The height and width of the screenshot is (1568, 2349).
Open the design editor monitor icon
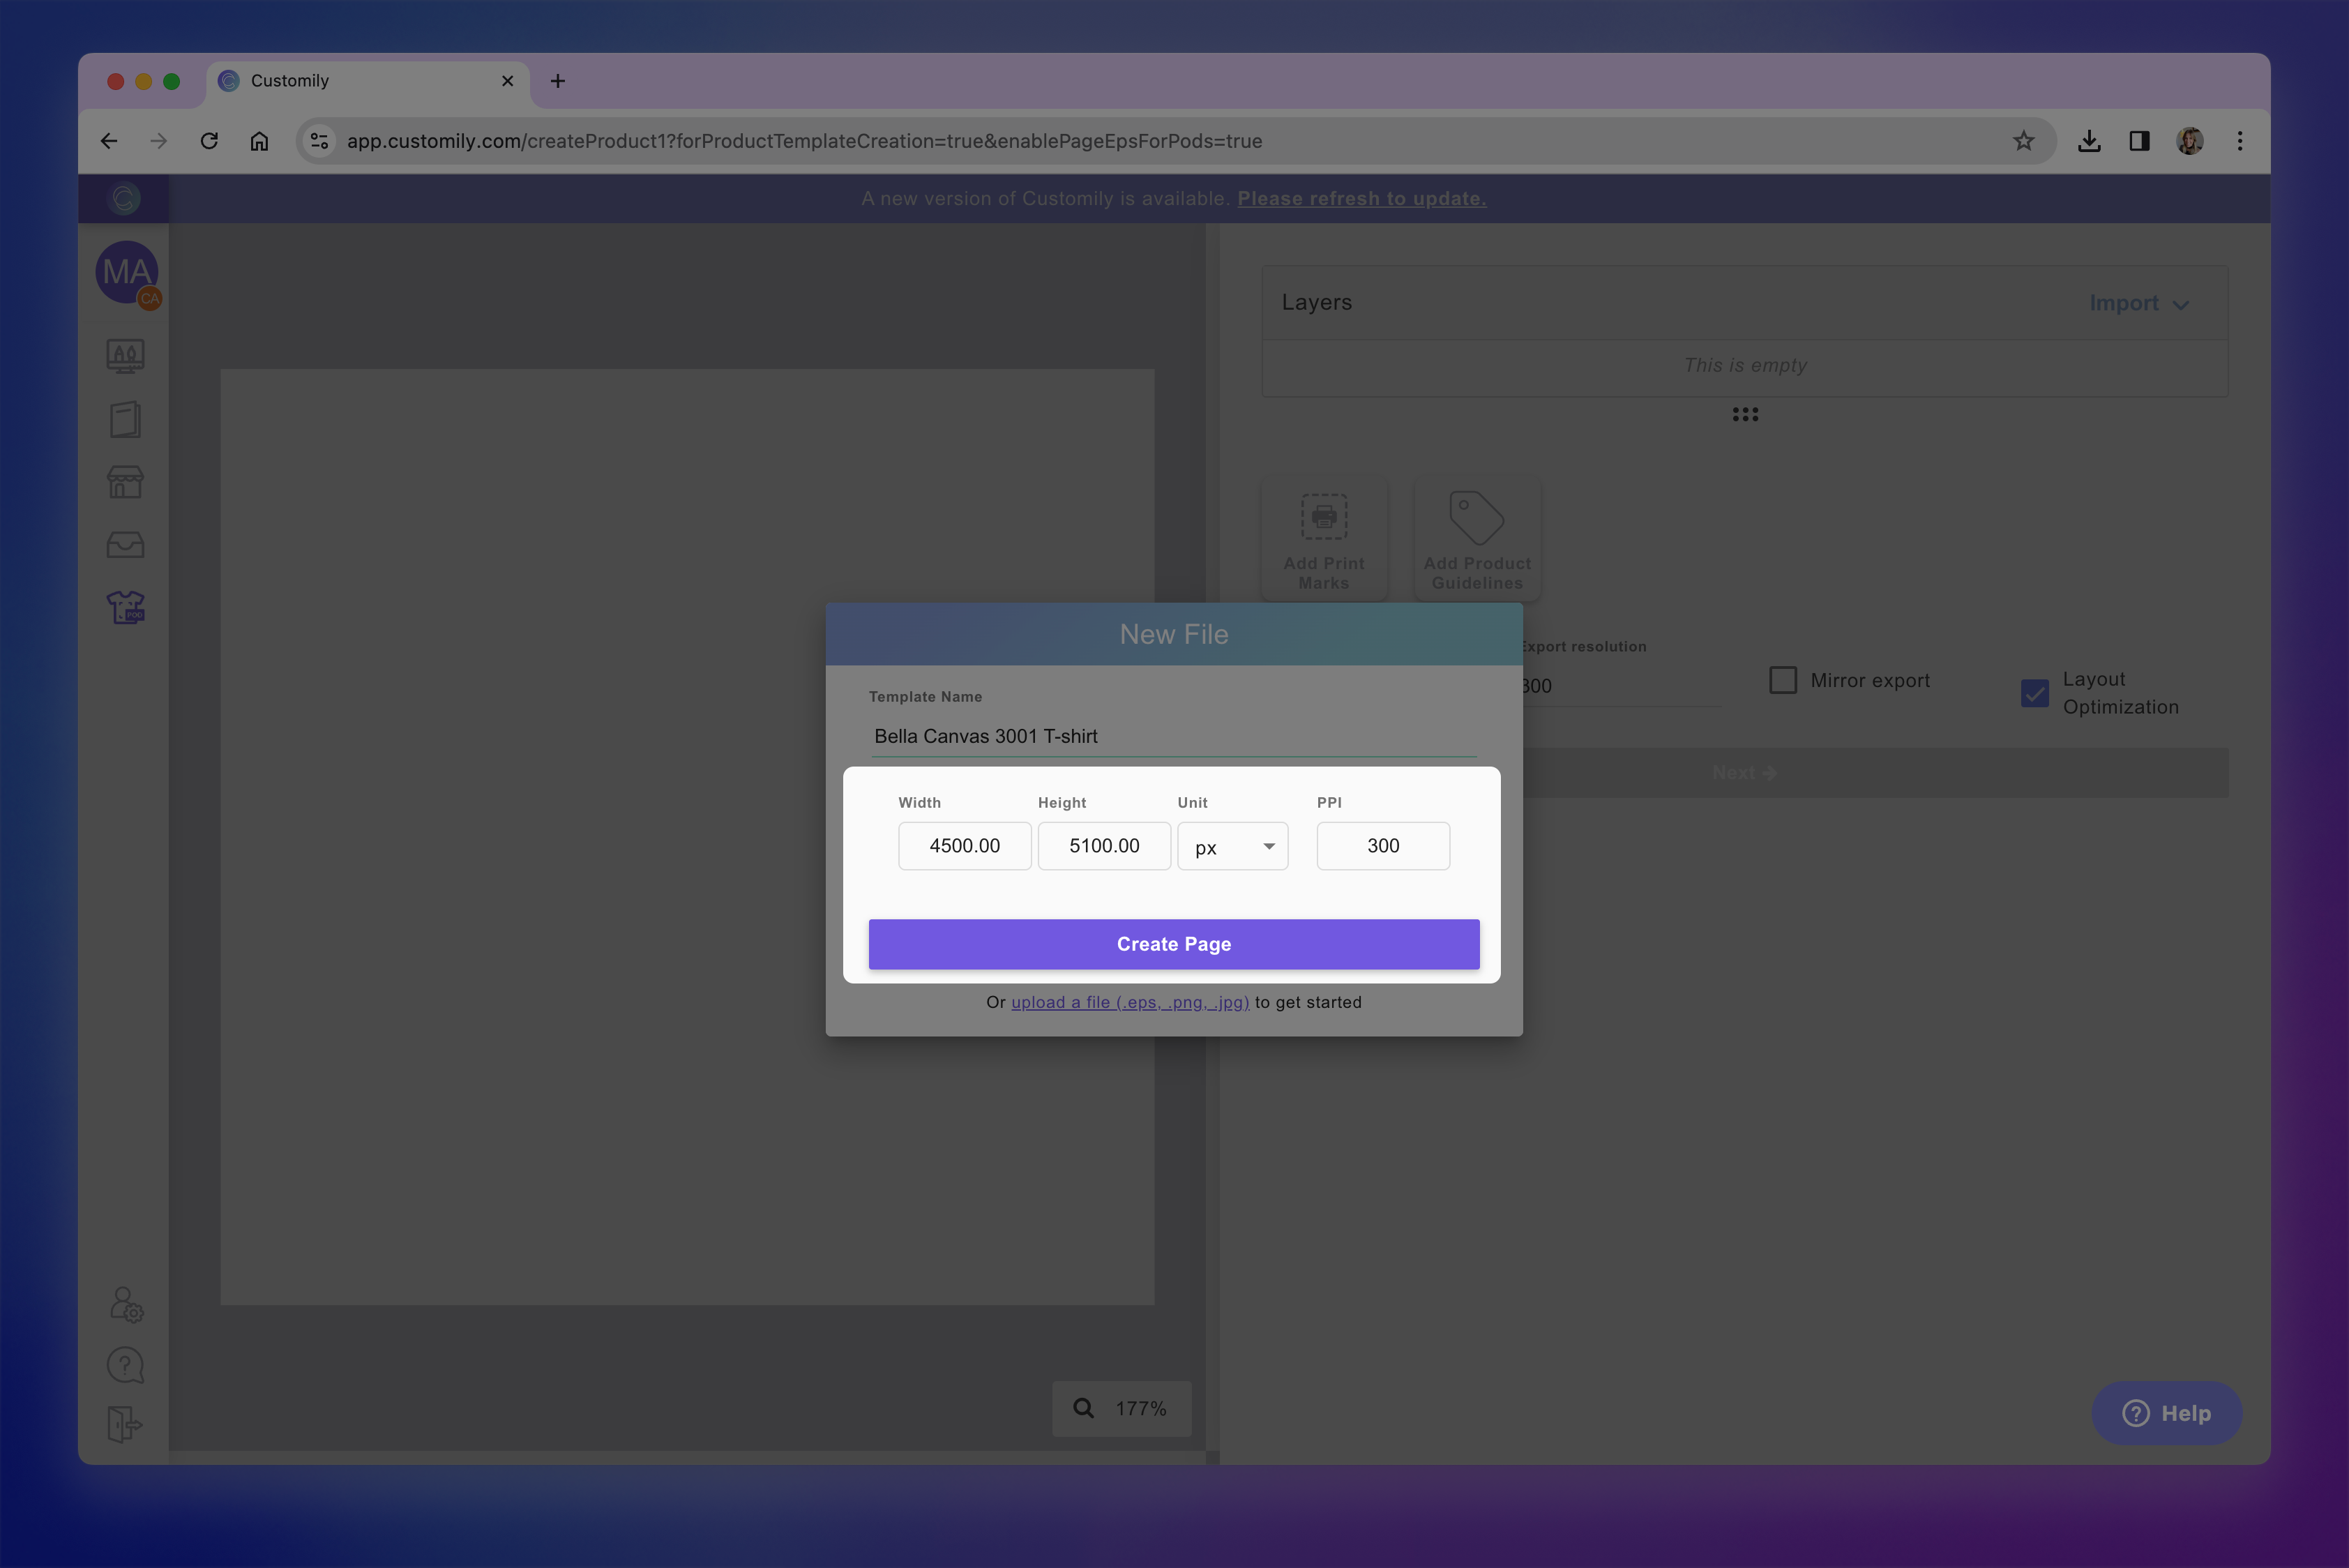click(125, 356)
